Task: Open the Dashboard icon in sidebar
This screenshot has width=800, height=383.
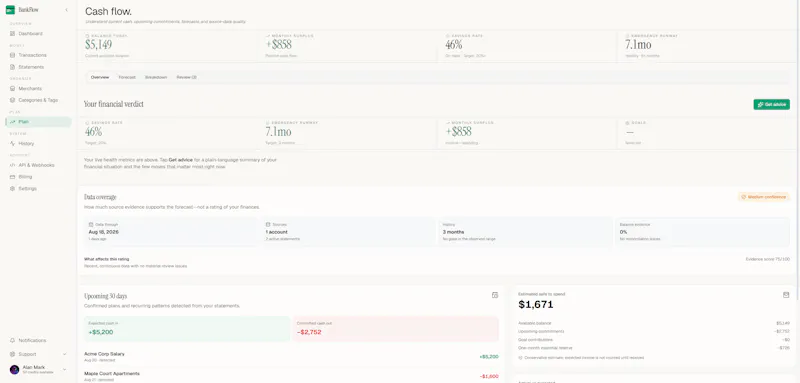Action: pos(13,34)
